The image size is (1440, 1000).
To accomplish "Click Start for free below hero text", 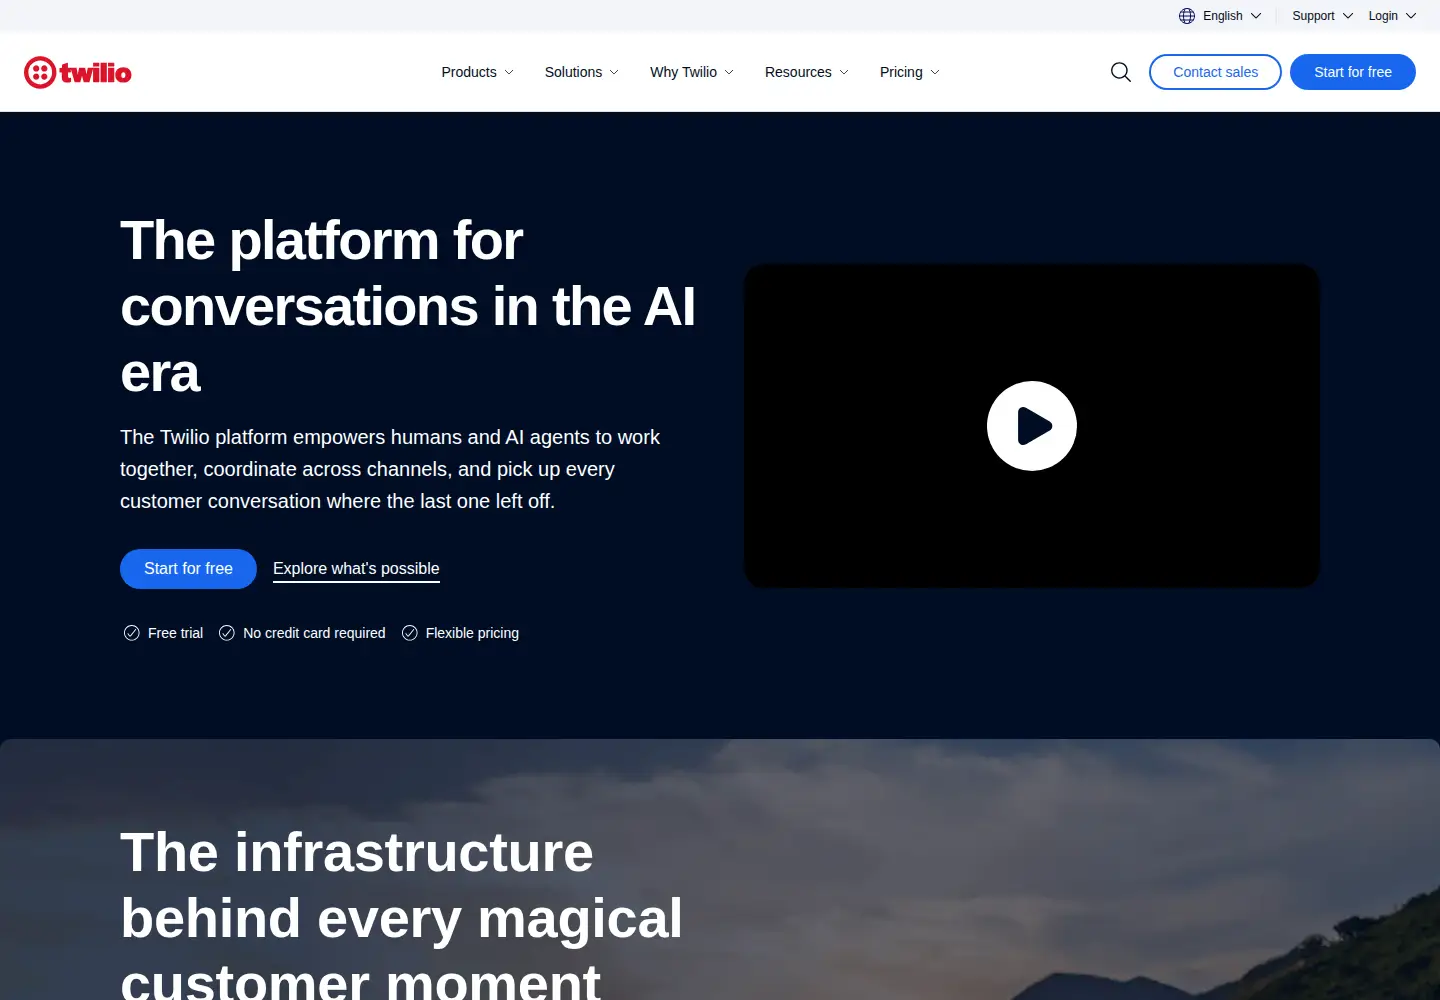I will tap(188, 569).
